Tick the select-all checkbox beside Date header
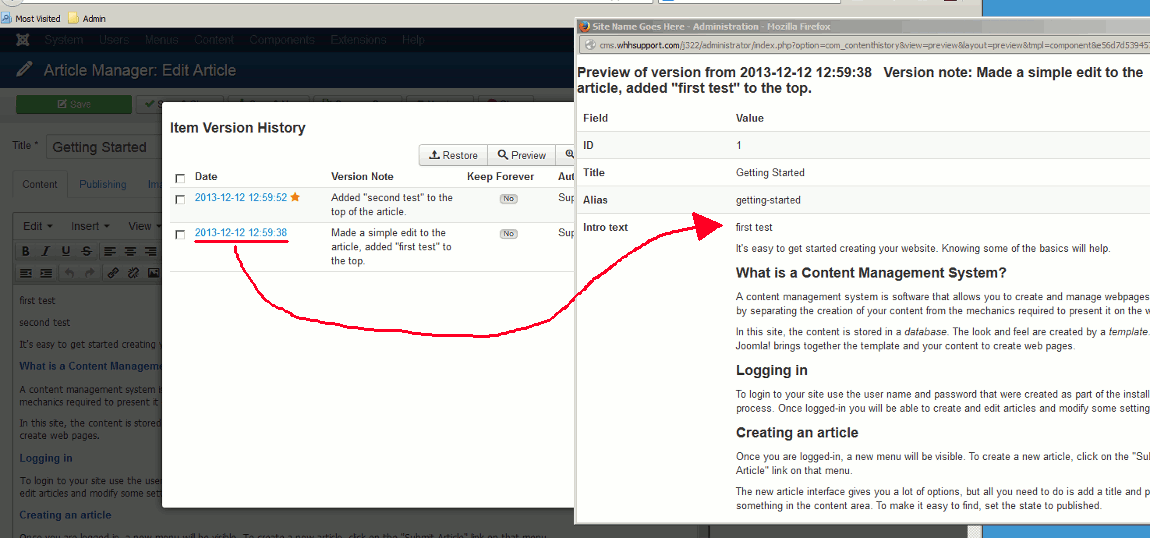This screenshot has width=1150, height=538. coord(180,177)
